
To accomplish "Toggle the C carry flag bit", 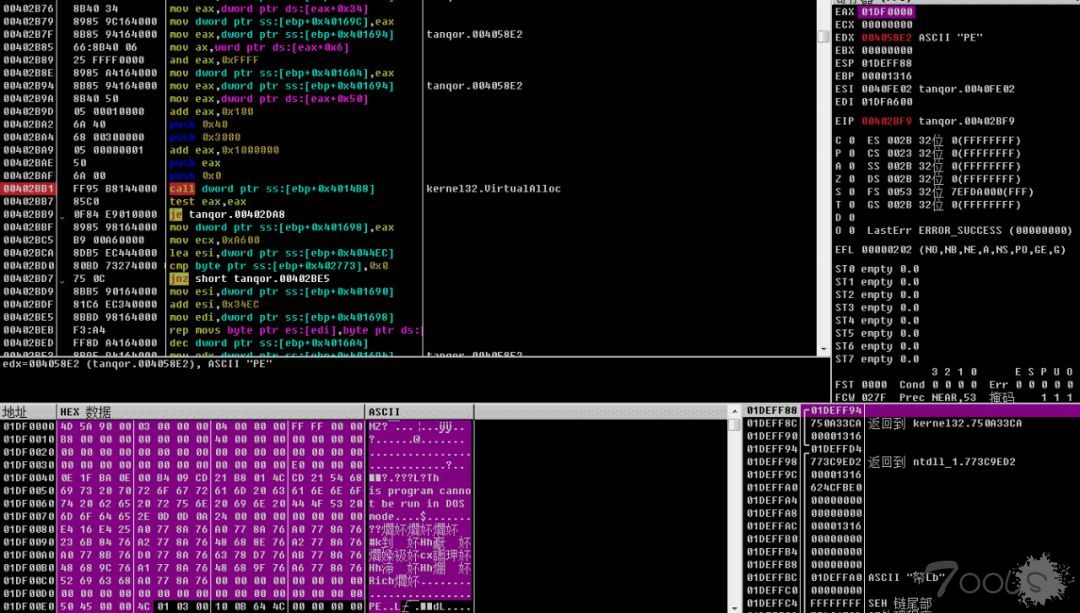I will 851,140.
